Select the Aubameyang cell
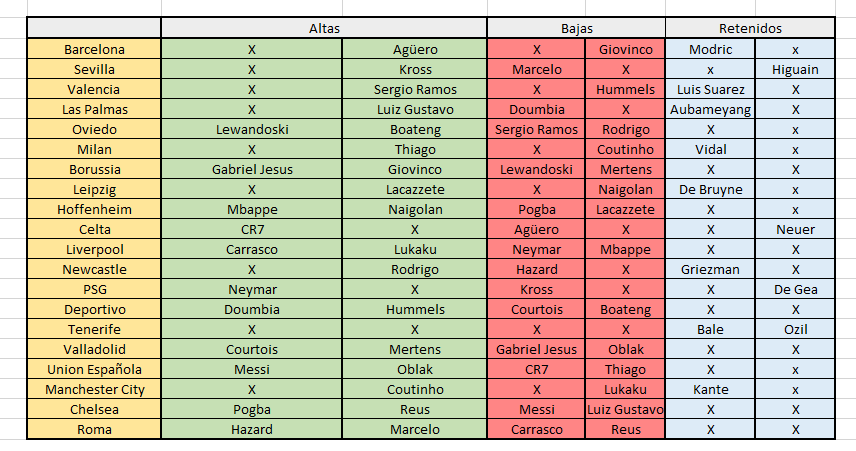Image resolution: width=856 pixels, height=451 pixels. point(710,109)
